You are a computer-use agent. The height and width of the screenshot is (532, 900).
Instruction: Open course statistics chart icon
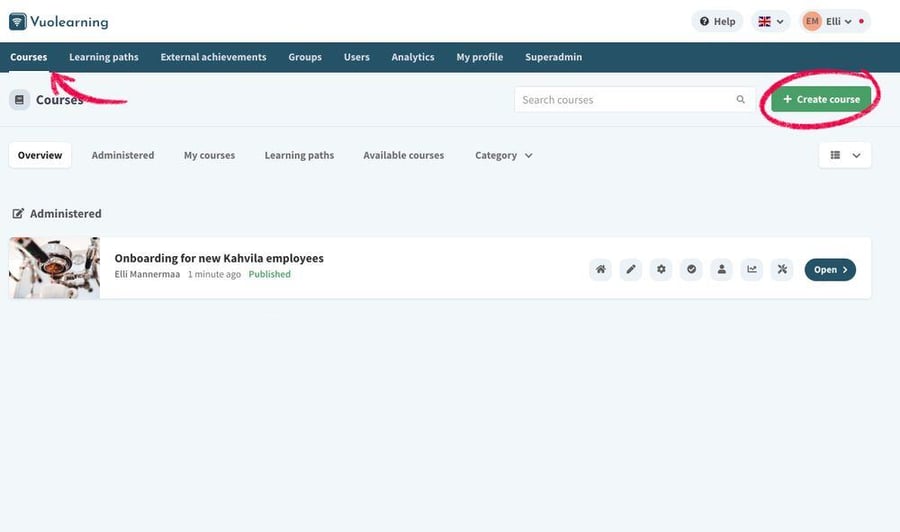coord(752,269)
